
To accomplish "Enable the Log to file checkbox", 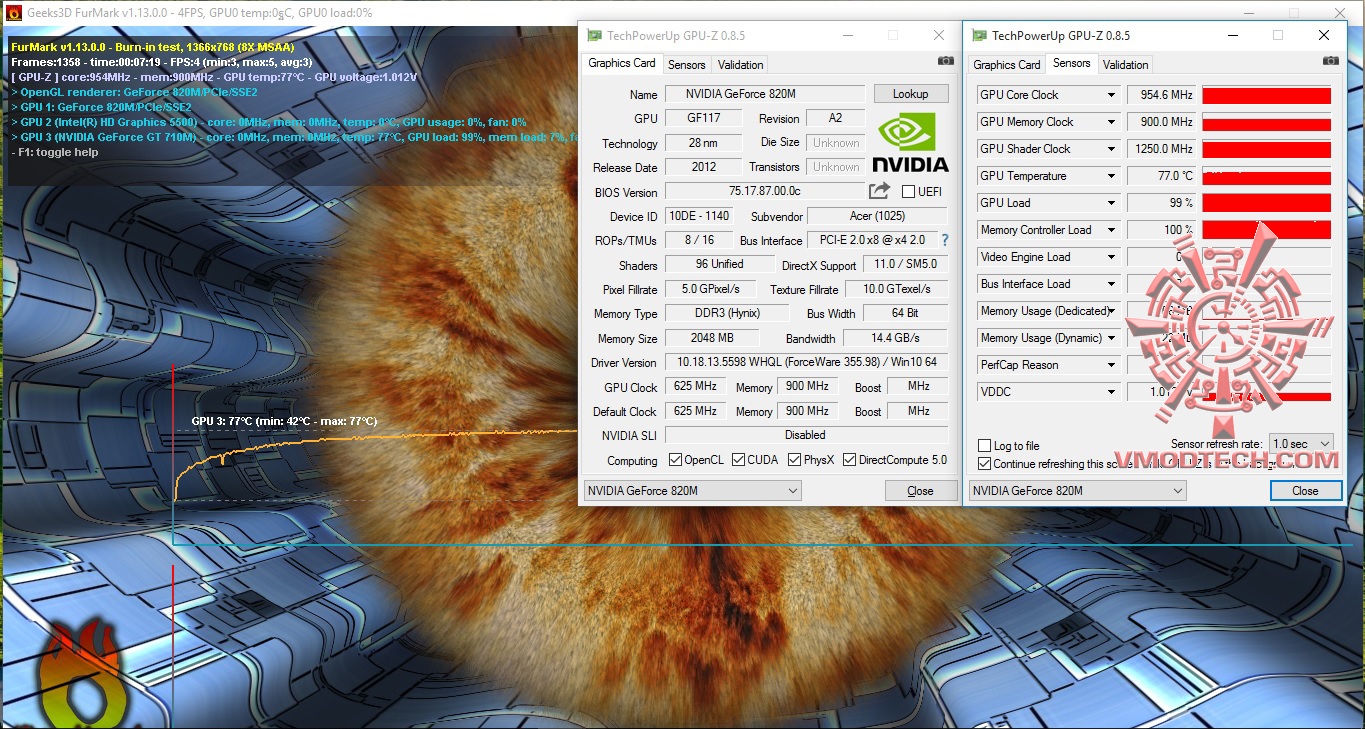I will click(985, 446).
